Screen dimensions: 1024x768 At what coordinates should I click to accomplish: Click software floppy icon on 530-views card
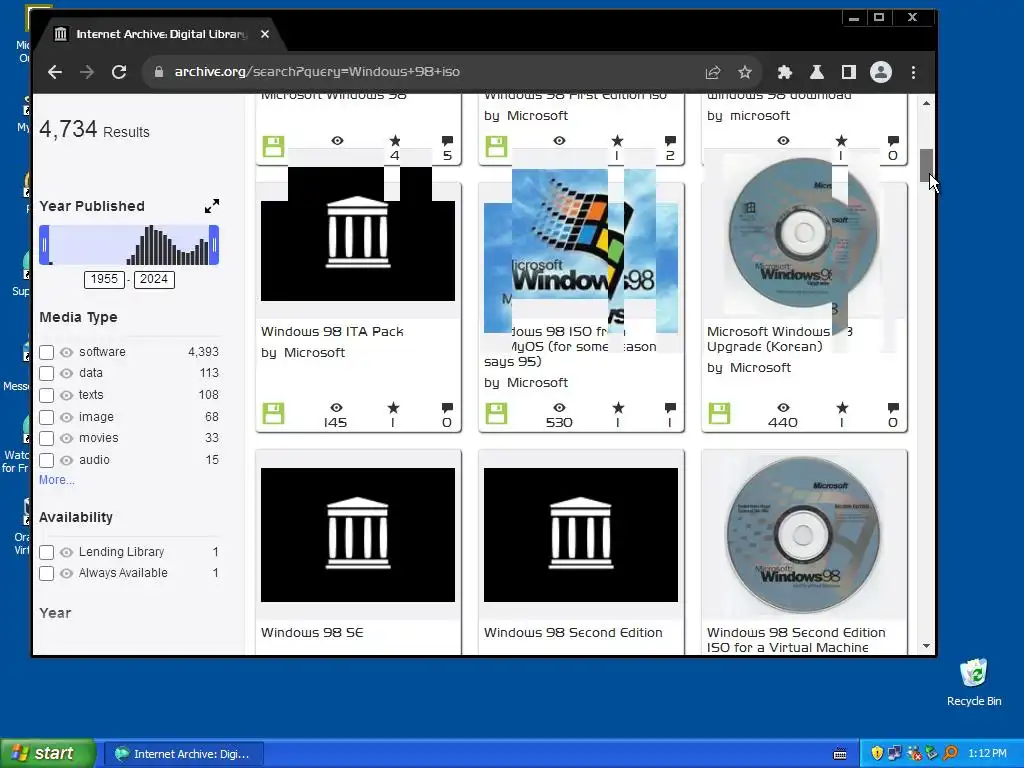(496, 413)
